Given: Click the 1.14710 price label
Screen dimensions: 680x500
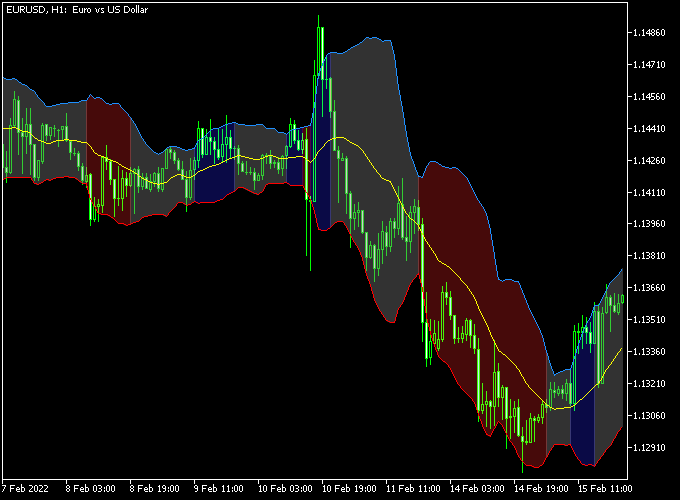Looking at the screenshot, I should (649, 65).
